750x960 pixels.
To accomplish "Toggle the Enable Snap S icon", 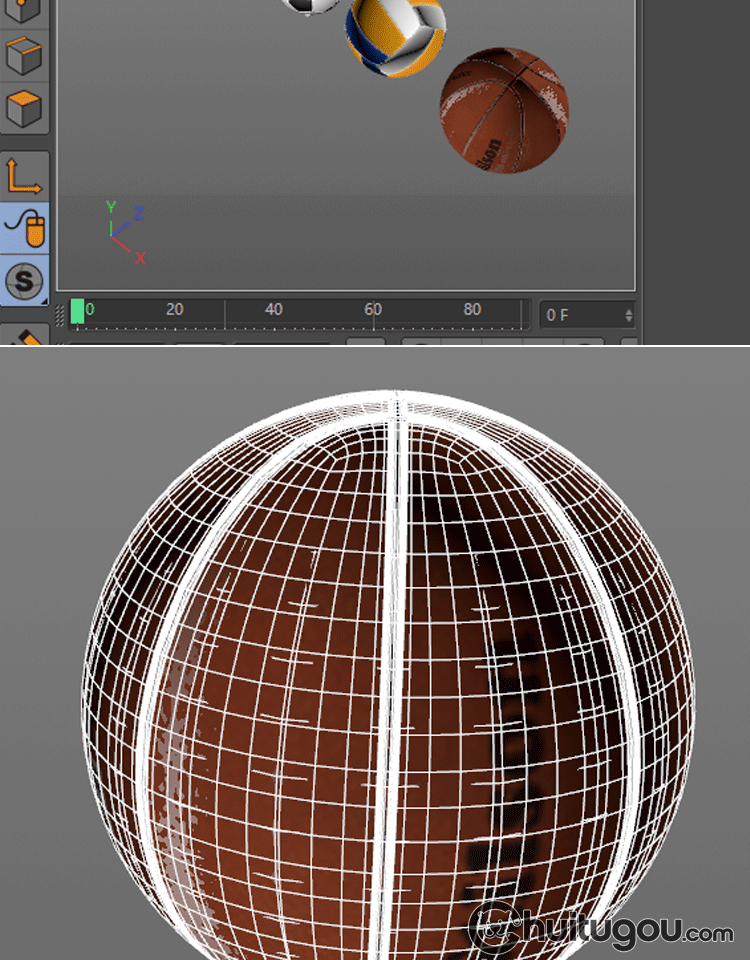I will click(x=23, y=281).
